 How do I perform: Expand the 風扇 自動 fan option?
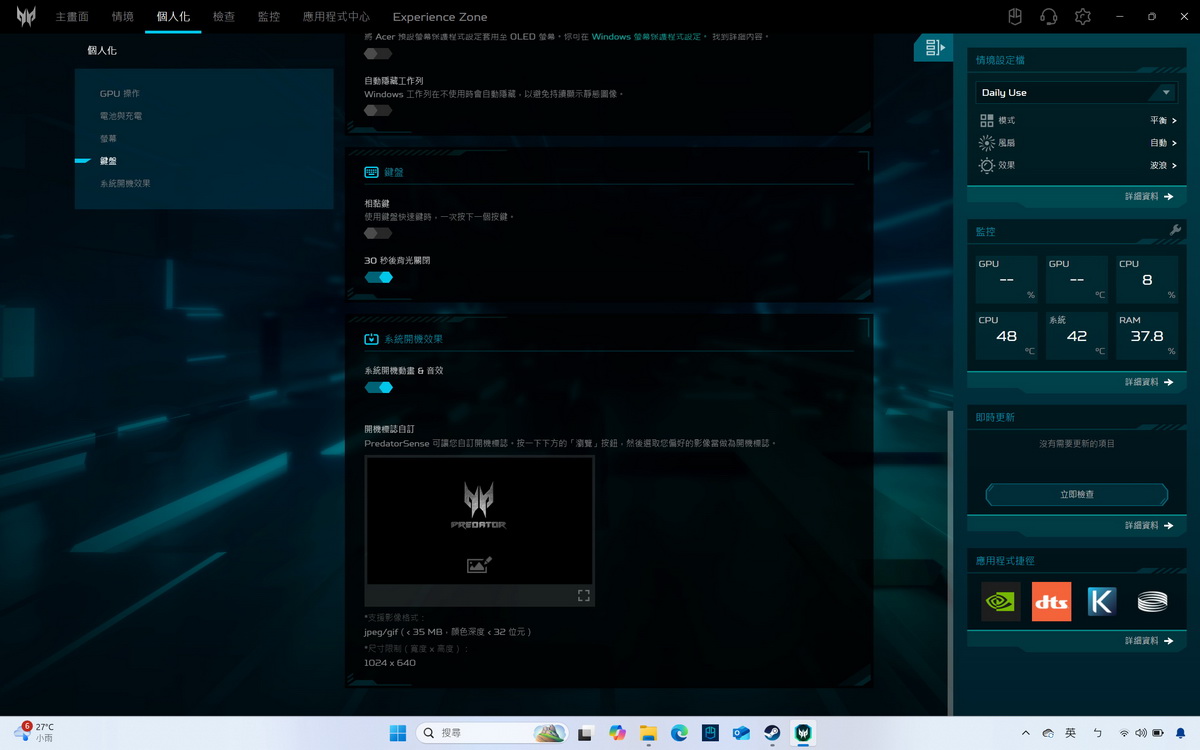pos(1163,143)
